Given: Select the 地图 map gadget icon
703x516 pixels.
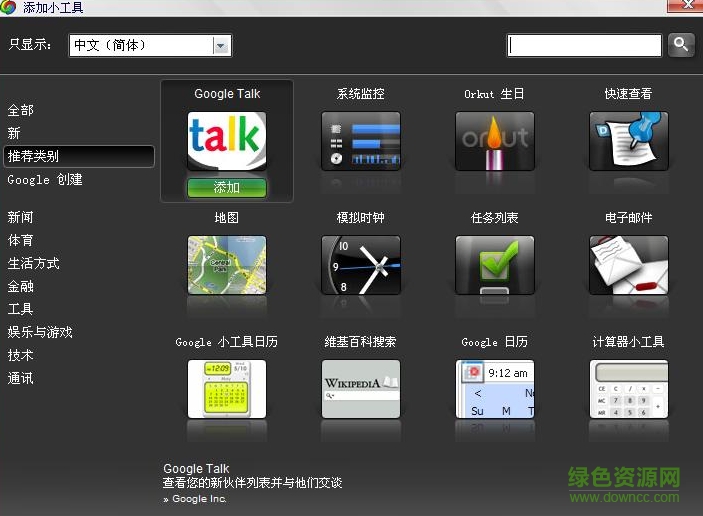Looking at the screenshot, I should pos(227,265).
